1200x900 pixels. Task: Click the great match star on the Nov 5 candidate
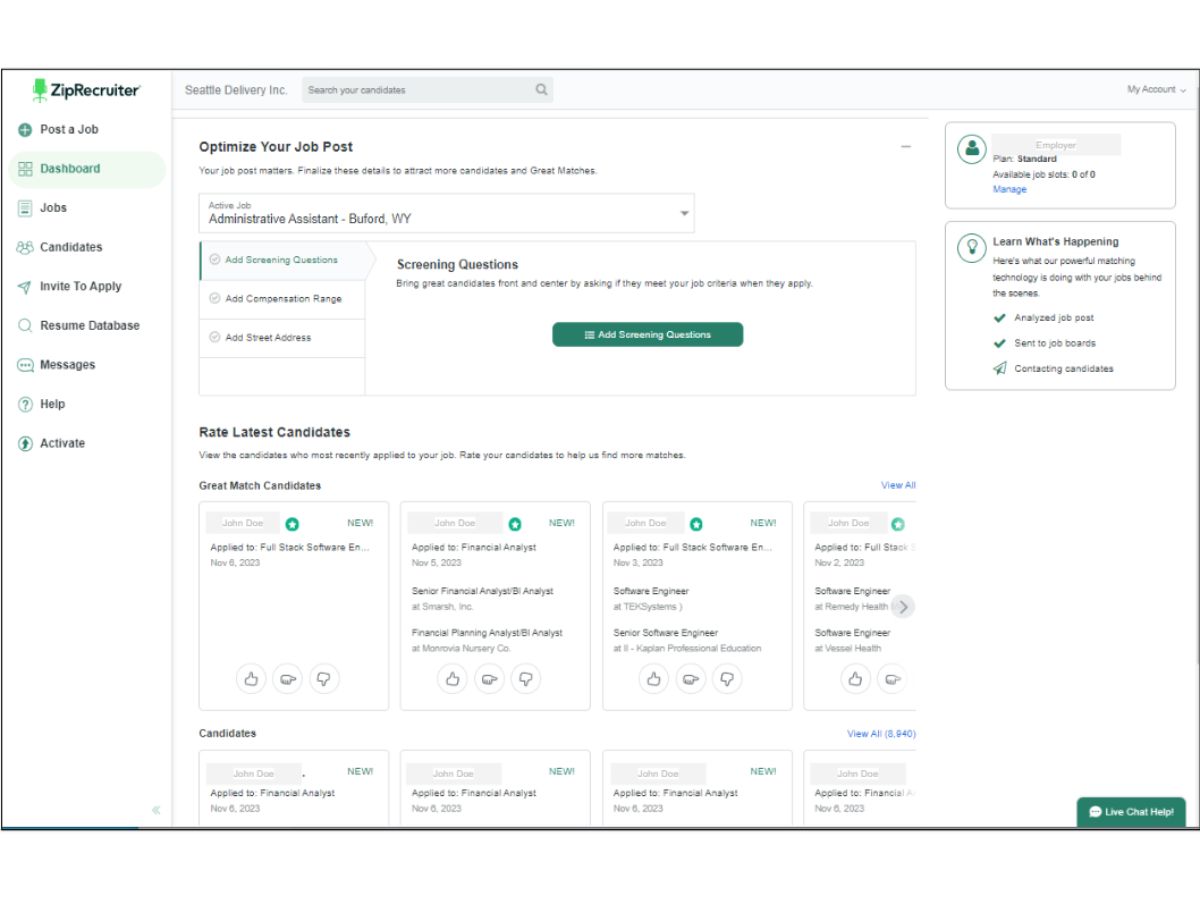coord(515,524)
